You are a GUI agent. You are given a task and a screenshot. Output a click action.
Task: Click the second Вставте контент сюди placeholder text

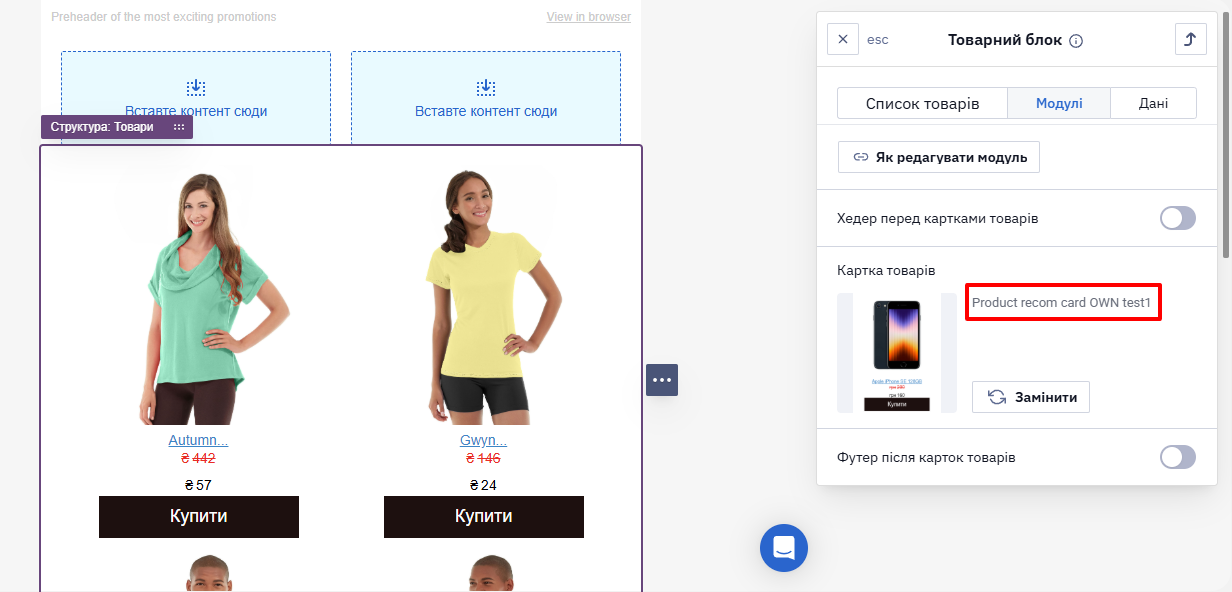pos(486,111)
